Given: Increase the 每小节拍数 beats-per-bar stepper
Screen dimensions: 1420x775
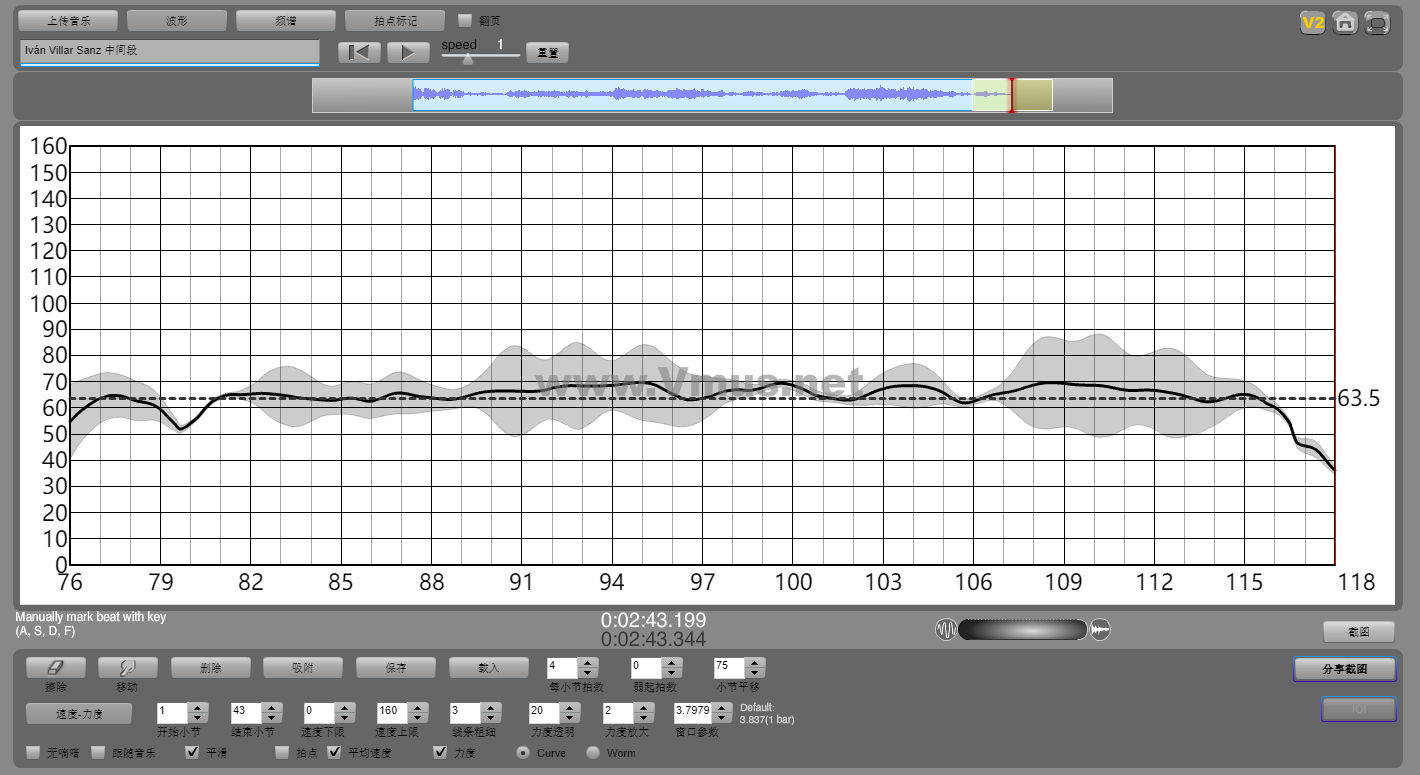Looking at the screenshot, I should 588,662.
